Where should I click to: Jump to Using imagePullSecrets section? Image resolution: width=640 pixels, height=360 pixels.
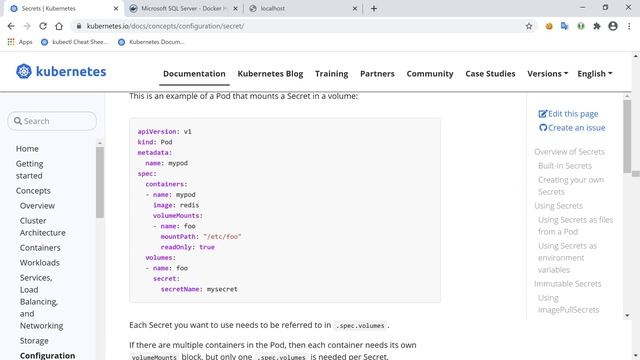pos(568,304)
